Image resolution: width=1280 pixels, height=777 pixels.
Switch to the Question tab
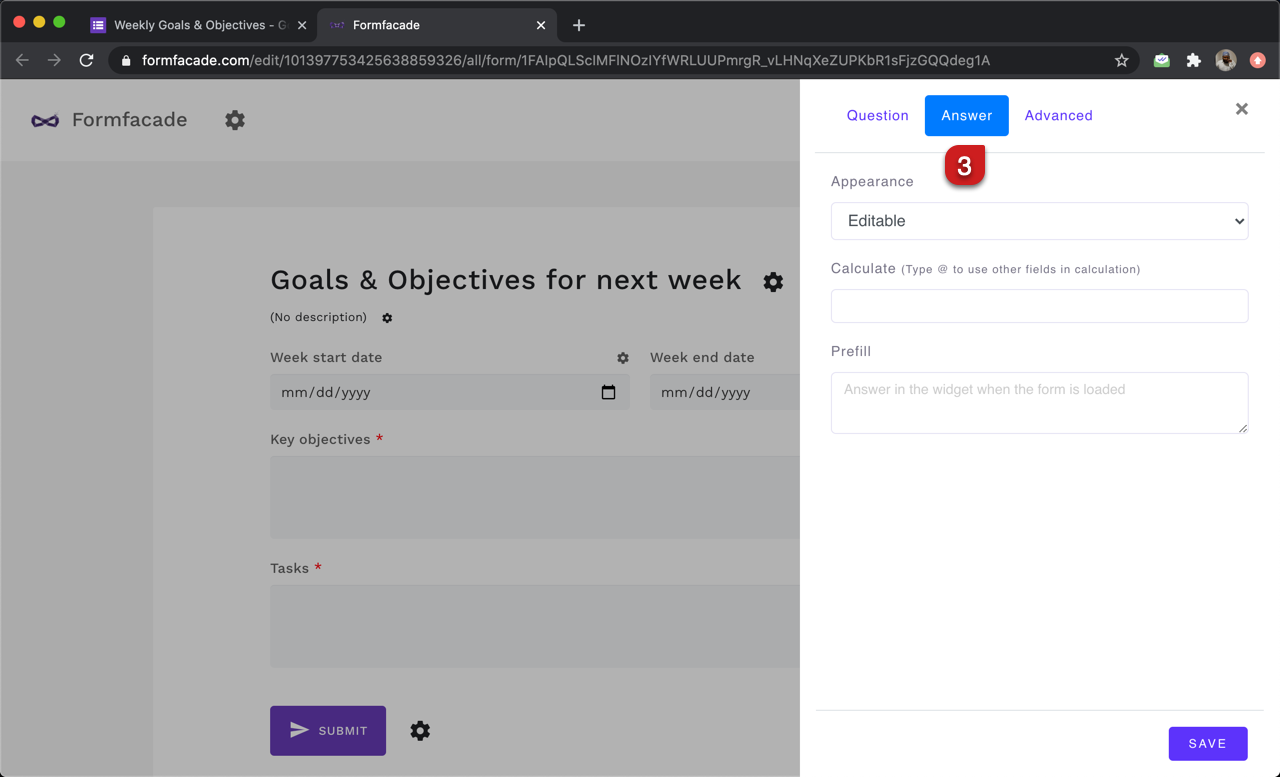[877, 116]
